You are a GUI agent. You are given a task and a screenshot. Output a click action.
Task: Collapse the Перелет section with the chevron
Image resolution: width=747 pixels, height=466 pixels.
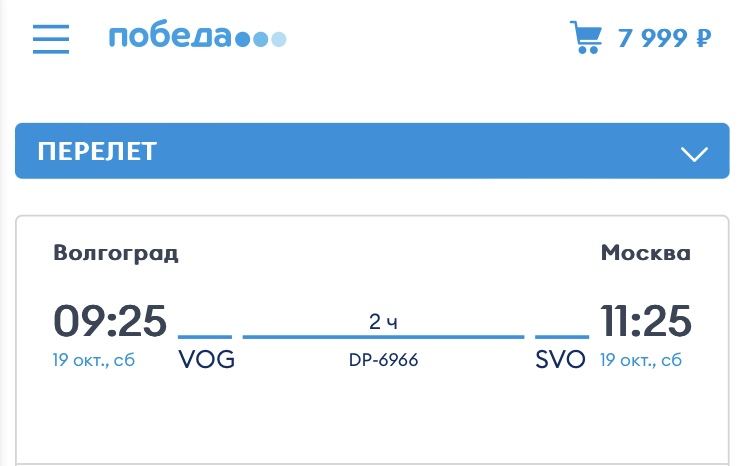coord(693,153)
